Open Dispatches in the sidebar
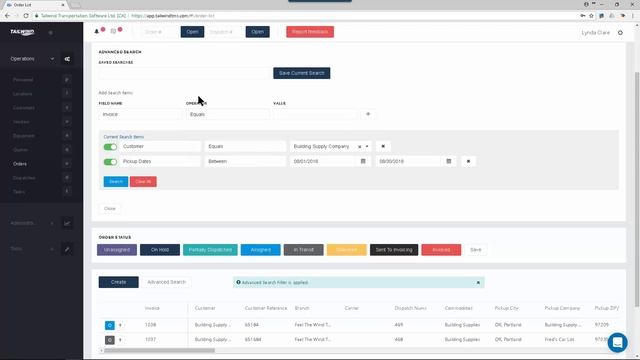The height and width of the screenshot is (360, 640). point(24,178)
